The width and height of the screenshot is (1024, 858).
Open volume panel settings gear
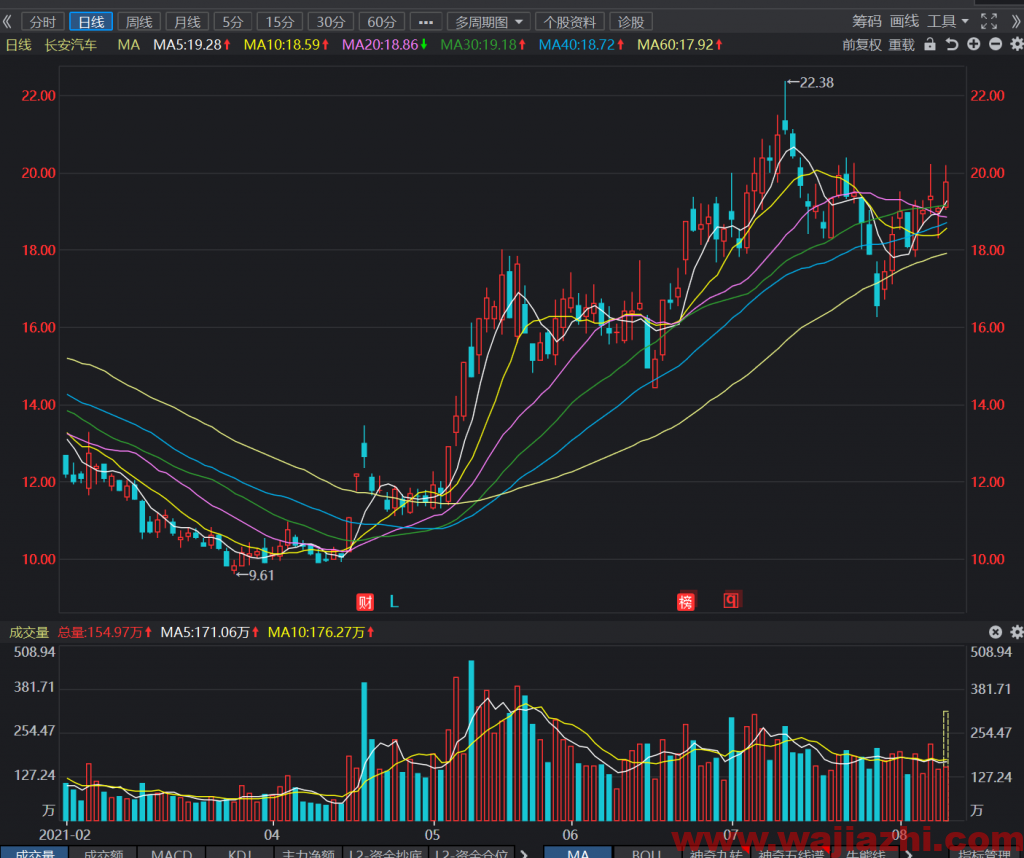[1017, 632]
